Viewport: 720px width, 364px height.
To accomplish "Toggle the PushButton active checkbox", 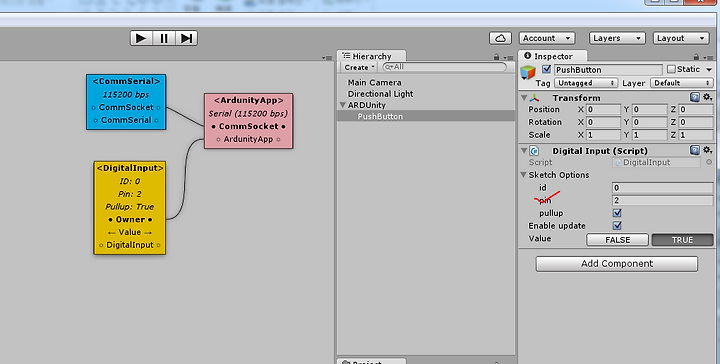I will [x=546, y=69].
